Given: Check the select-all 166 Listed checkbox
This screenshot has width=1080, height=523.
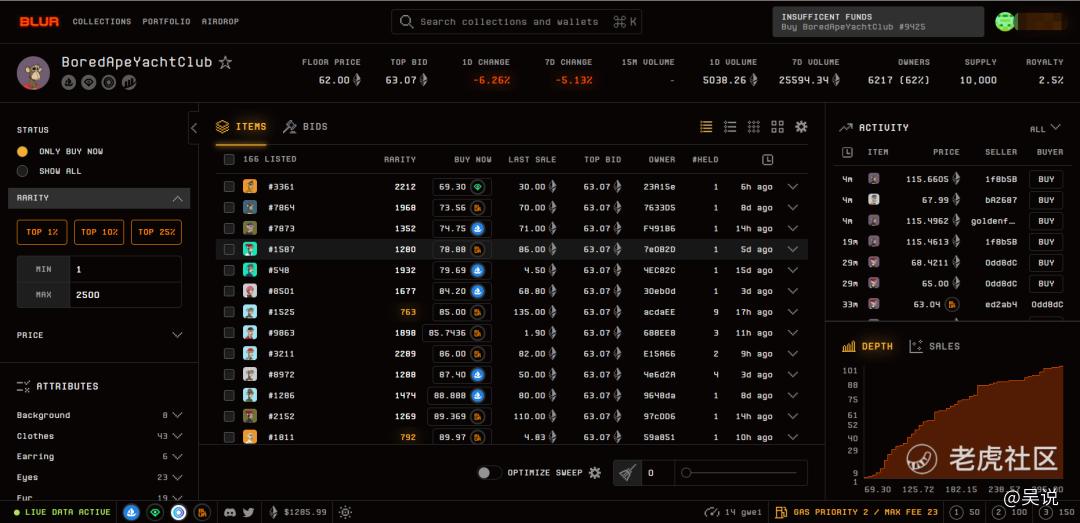Looking at the screenshot, I should tap(229, 159).
